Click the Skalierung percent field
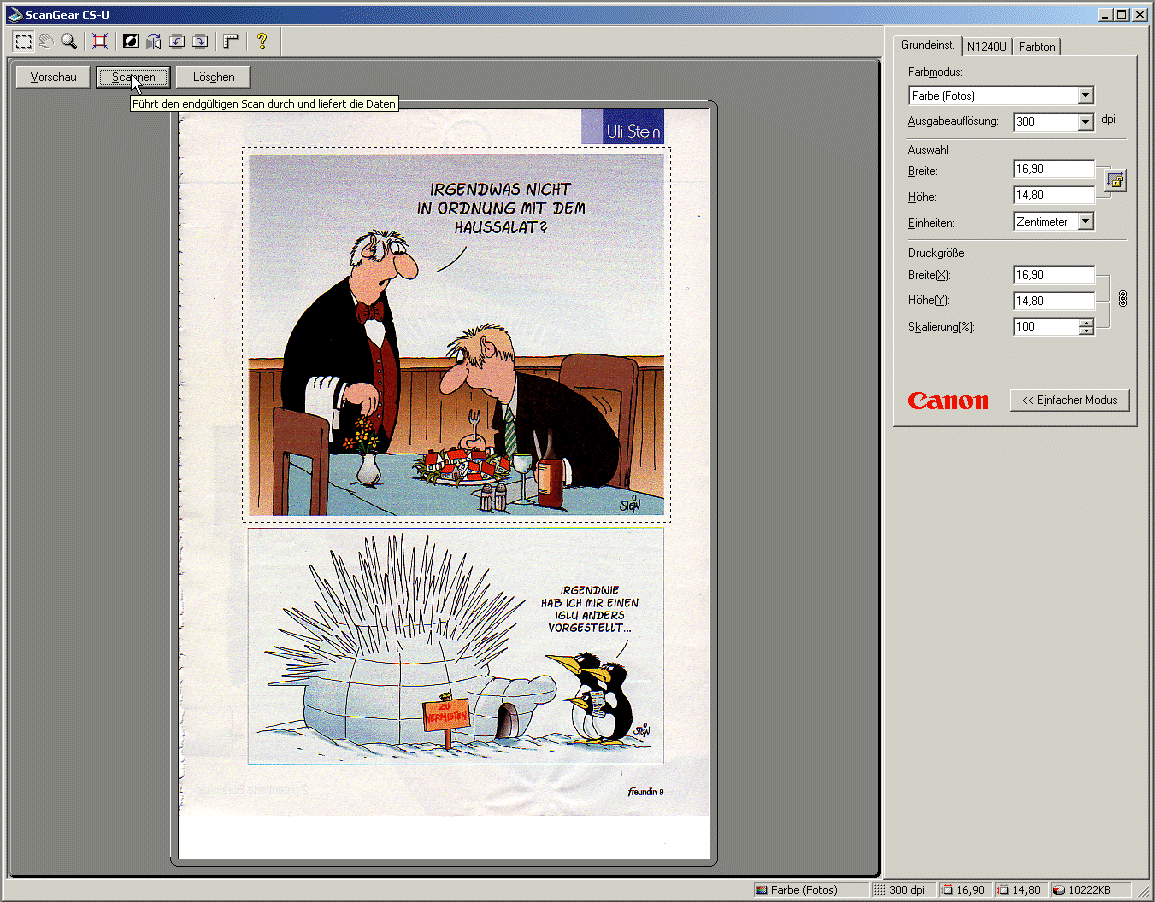Screen dimensions: 1155x902 (x=1046, y=327)
